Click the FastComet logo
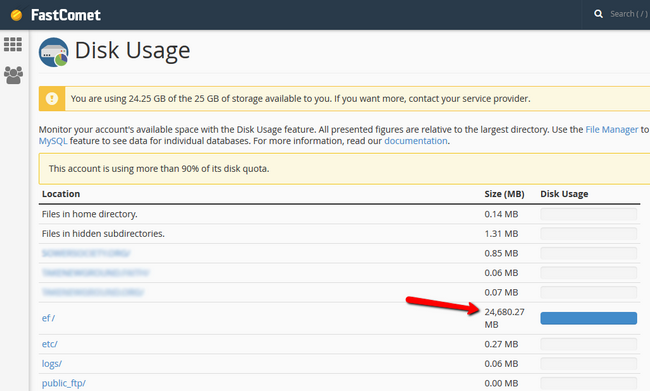Screen dimensions: 650x391 pyautogui.click(x=56, y=15)
